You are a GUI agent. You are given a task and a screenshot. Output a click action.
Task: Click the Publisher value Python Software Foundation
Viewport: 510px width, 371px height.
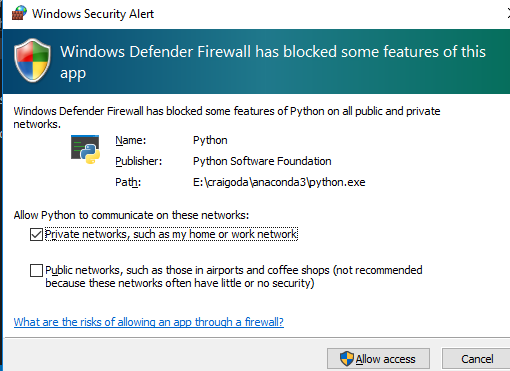(262, 161)
